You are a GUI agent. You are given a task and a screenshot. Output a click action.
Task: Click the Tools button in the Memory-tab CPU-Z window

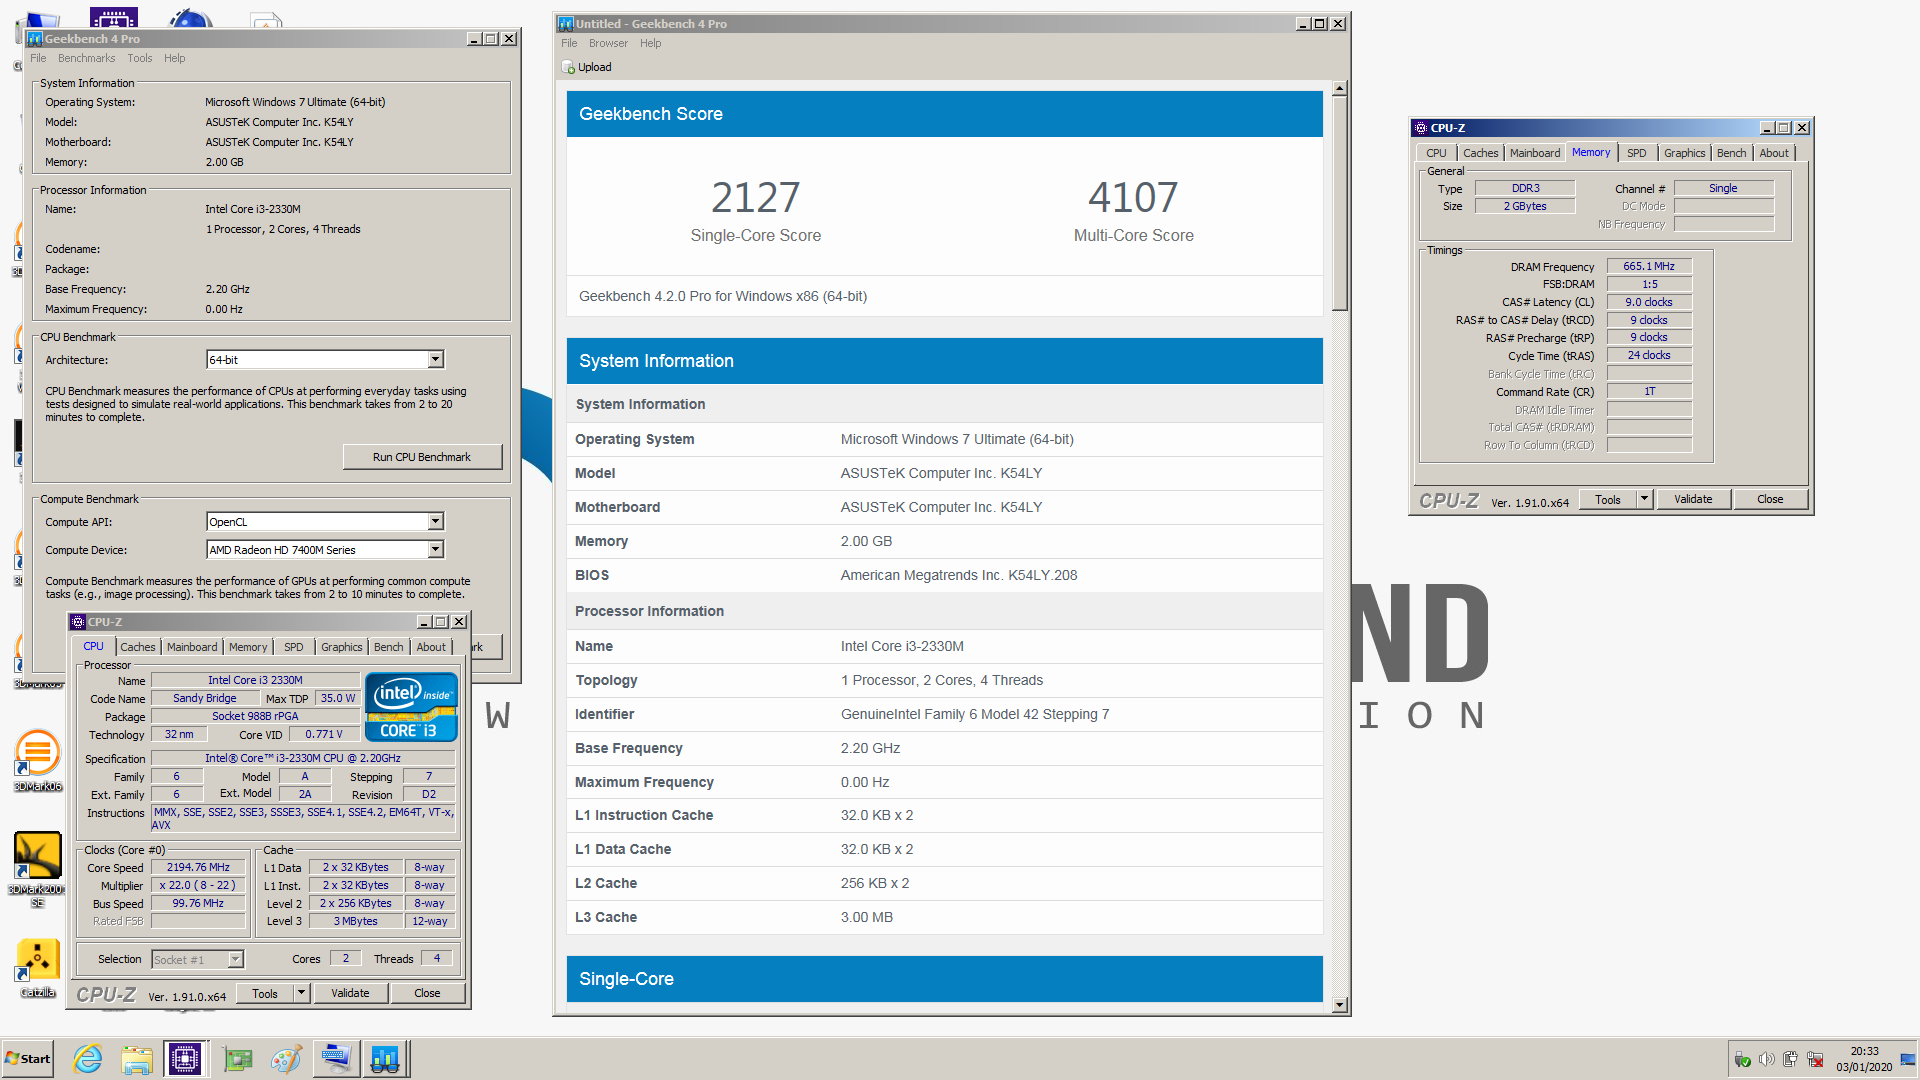[1608, 499]
